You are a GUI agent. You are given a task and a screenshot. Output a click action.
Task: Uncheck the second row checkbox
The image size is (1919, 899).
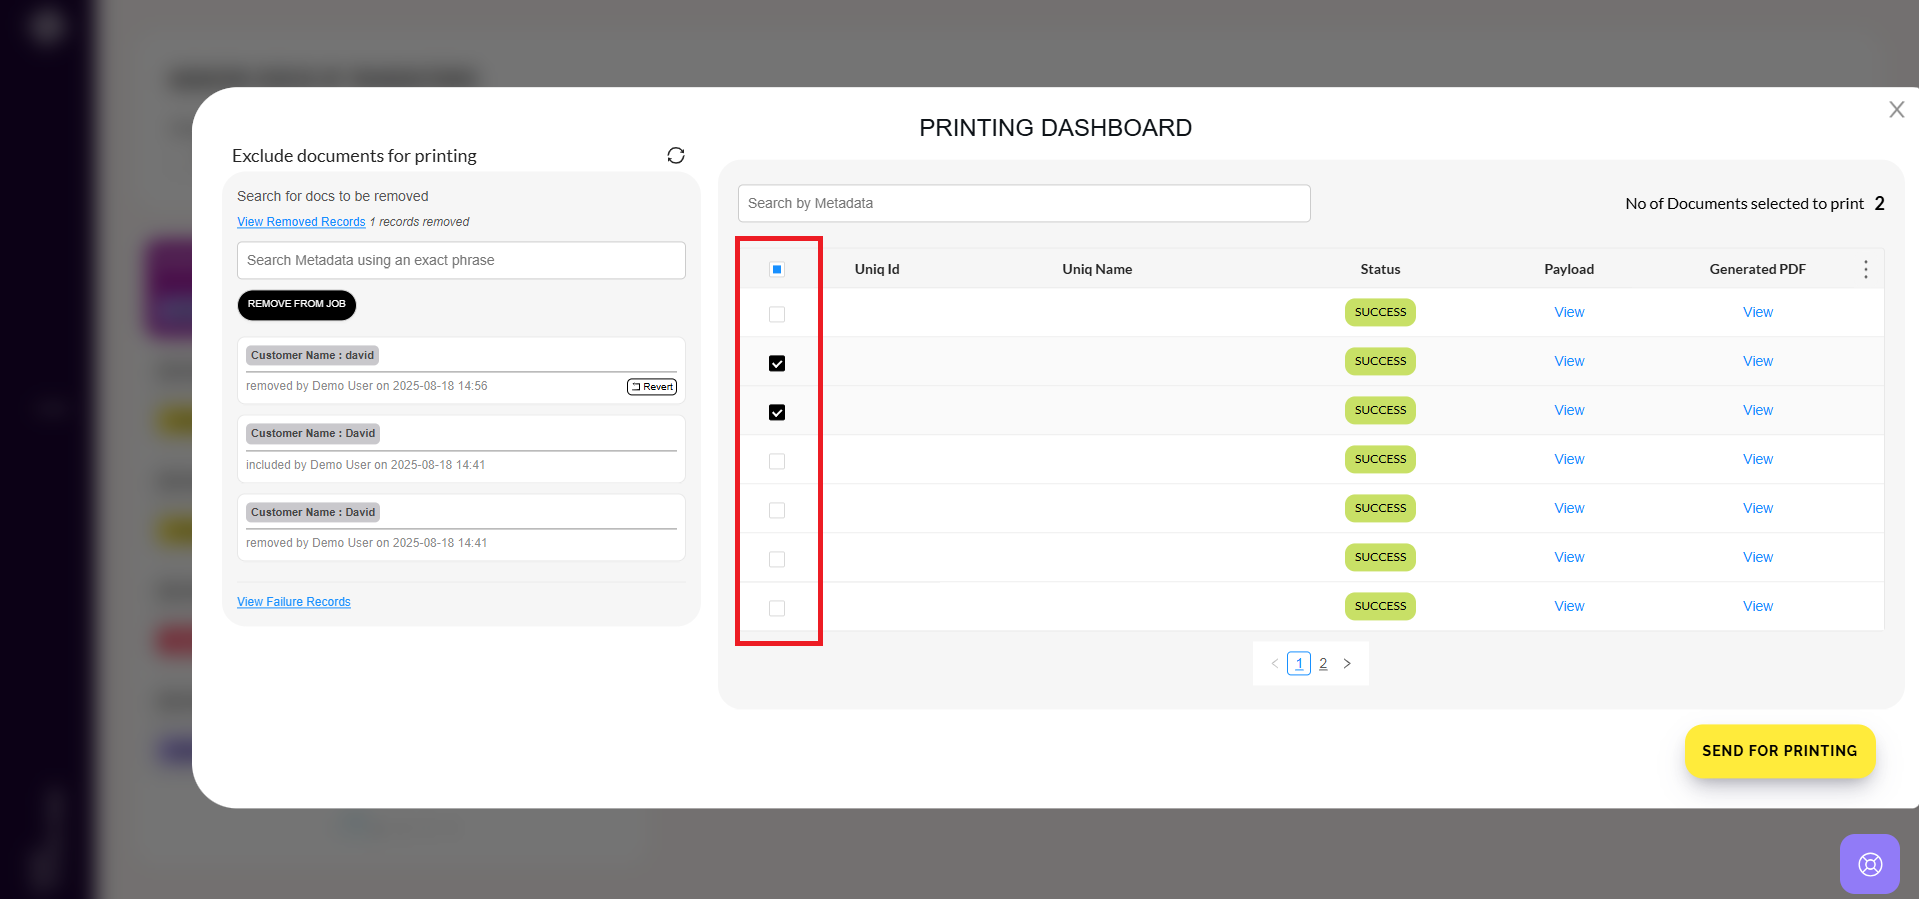tap(777, 363)
